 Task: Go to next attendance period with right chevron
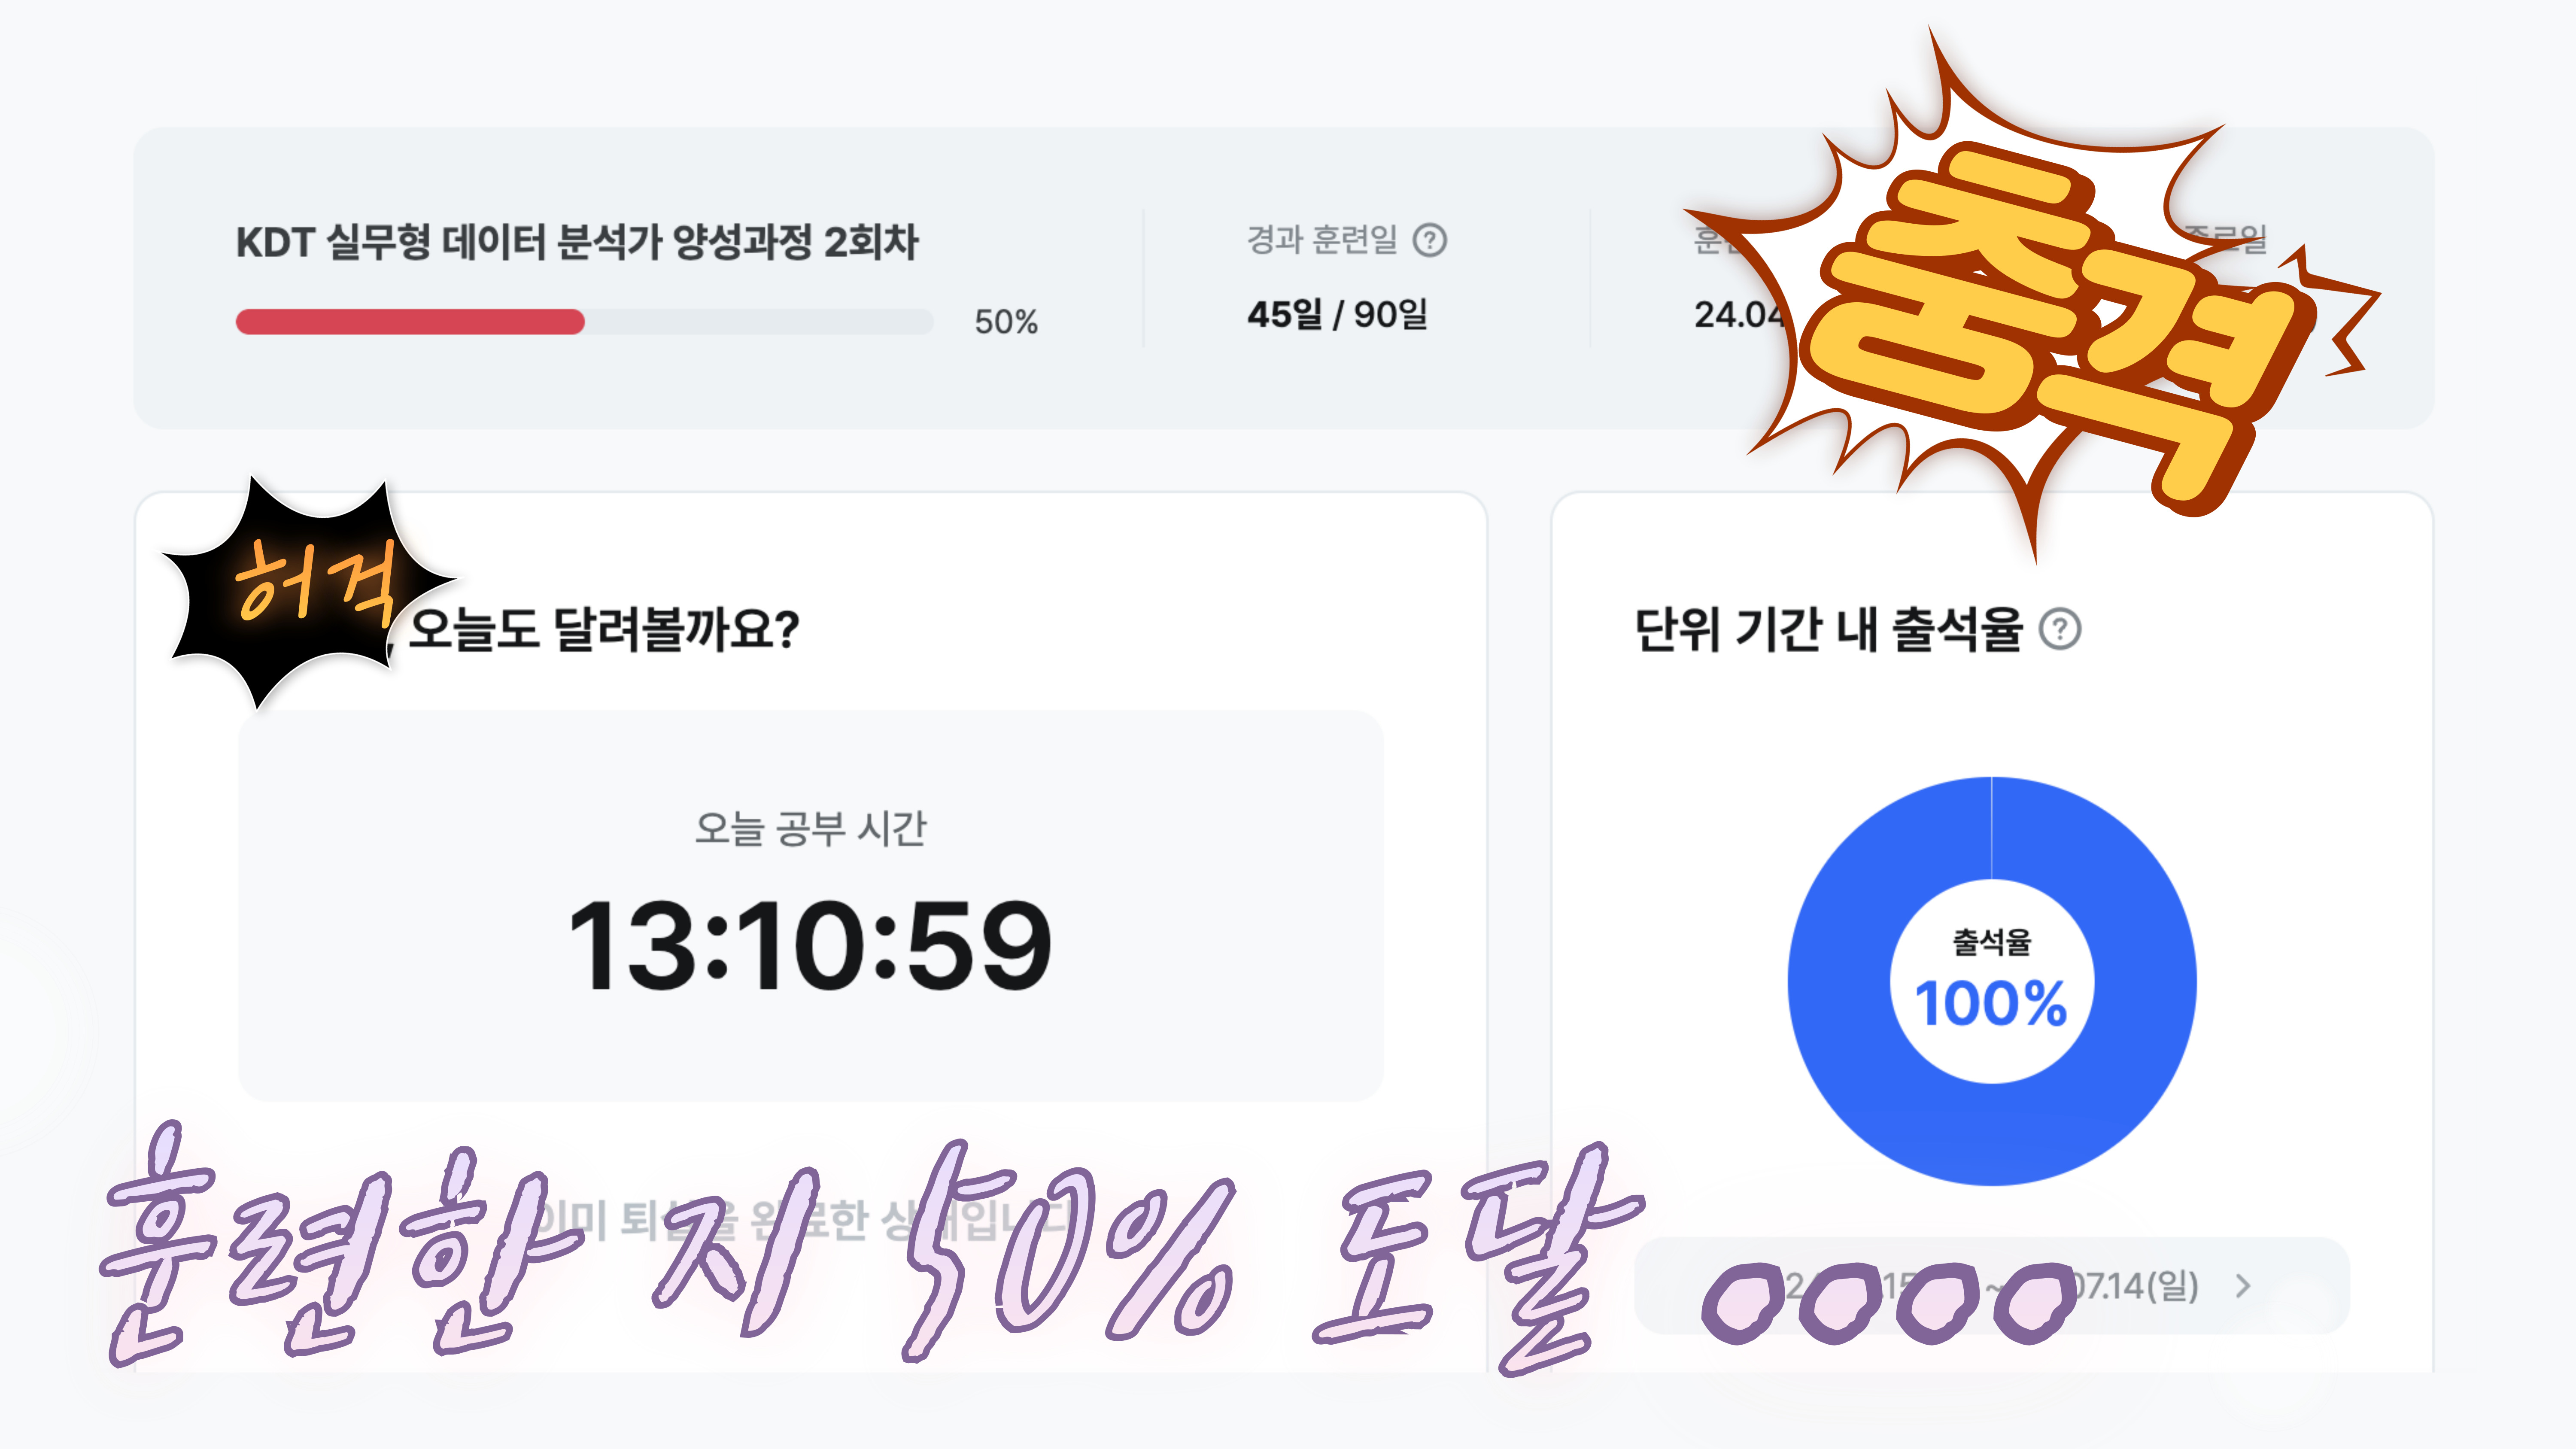tap(2243, 1285)
